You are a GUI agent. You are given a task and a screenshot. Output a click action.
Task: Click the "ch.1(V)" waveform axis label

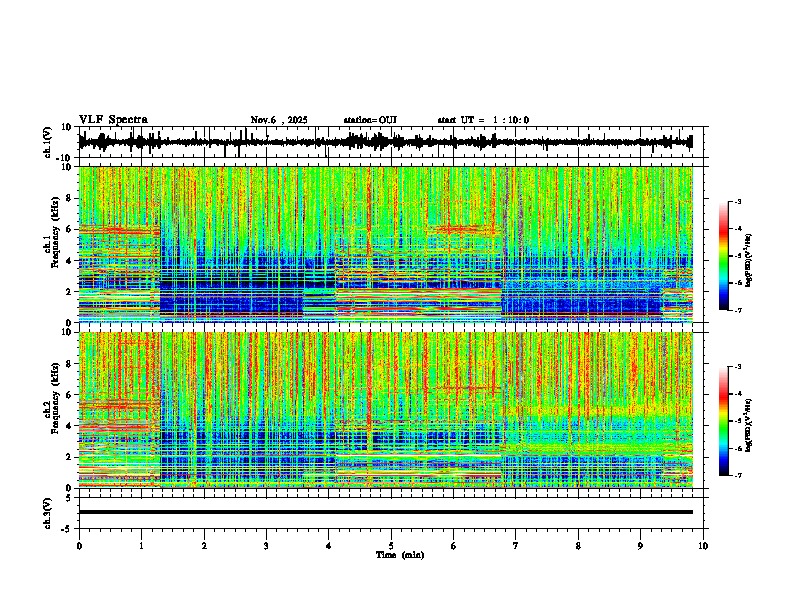pyautogui.click(x=48, y=142)
